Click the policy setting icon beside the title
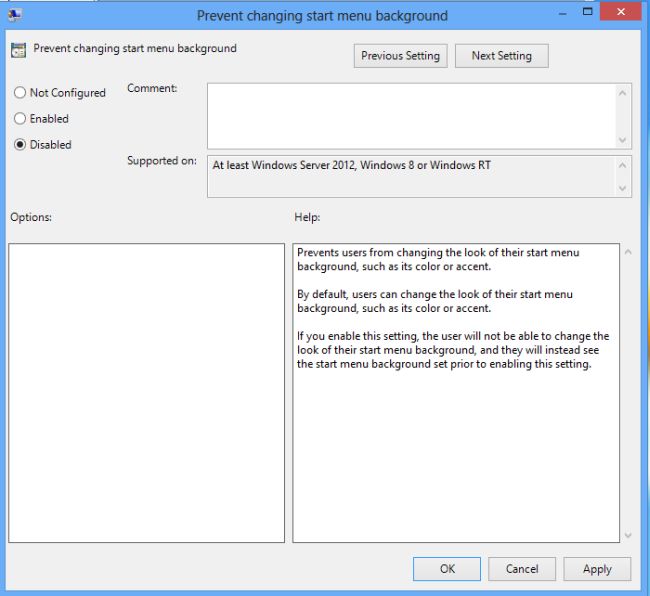Screen dimensions: 650x596 [x=18, y=50]
